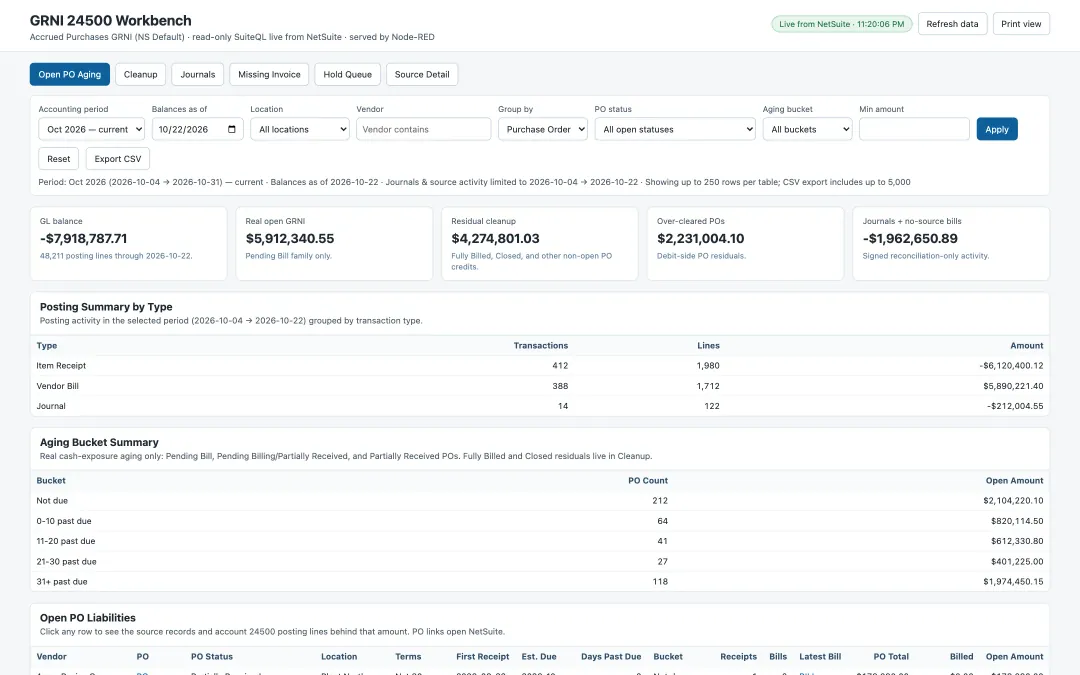Click the Terms column header
1080x675 pixels.
click(x=408, y=656)
